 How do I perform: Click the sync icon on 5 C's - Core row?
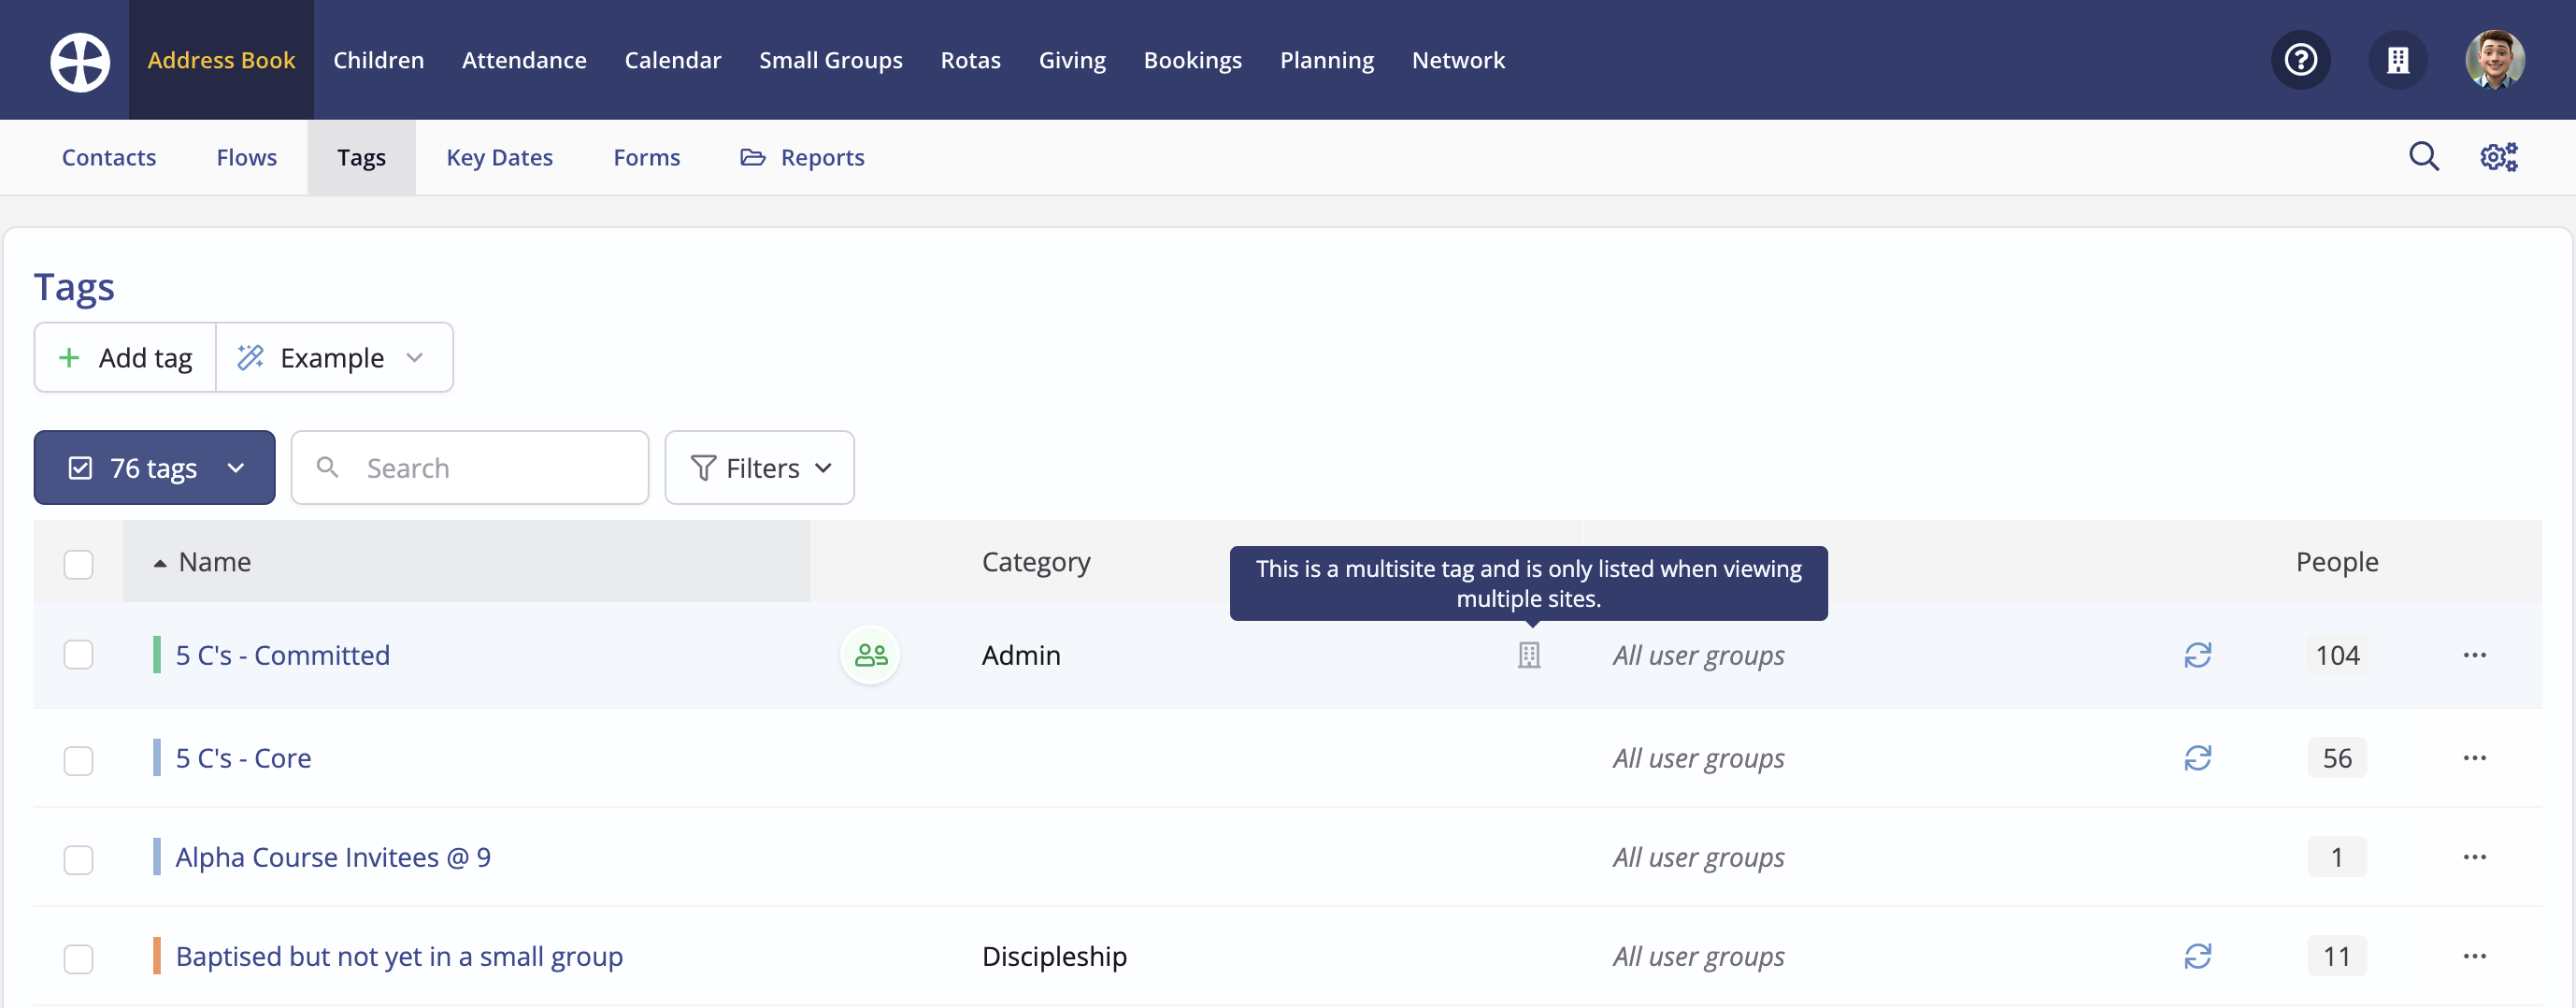coord(2197,758)
